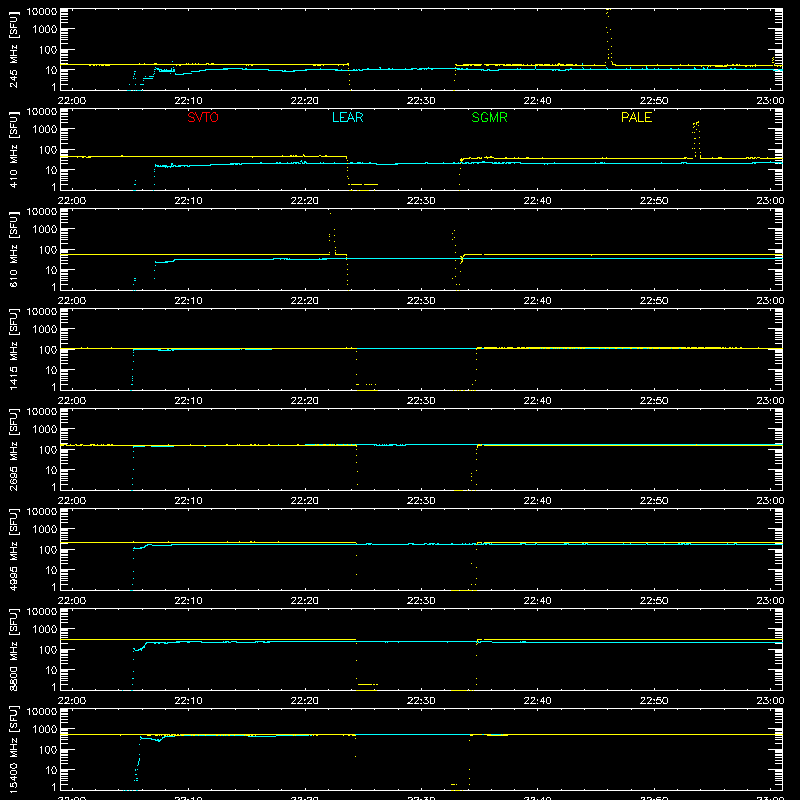Select the 4995 MHz [SFU] axis label

(x=13, y=549)
